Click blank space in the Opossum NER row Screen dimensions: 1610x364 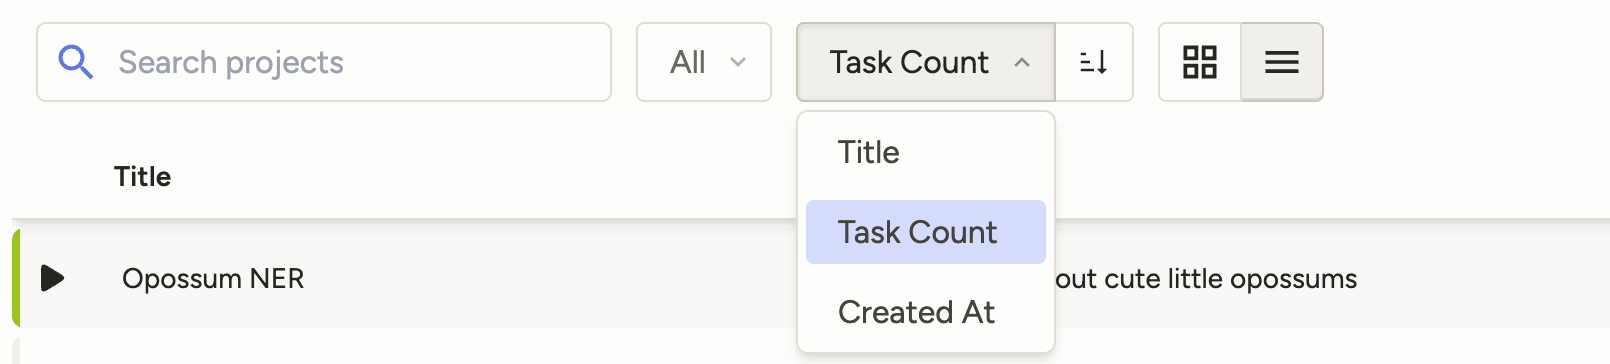550,278
